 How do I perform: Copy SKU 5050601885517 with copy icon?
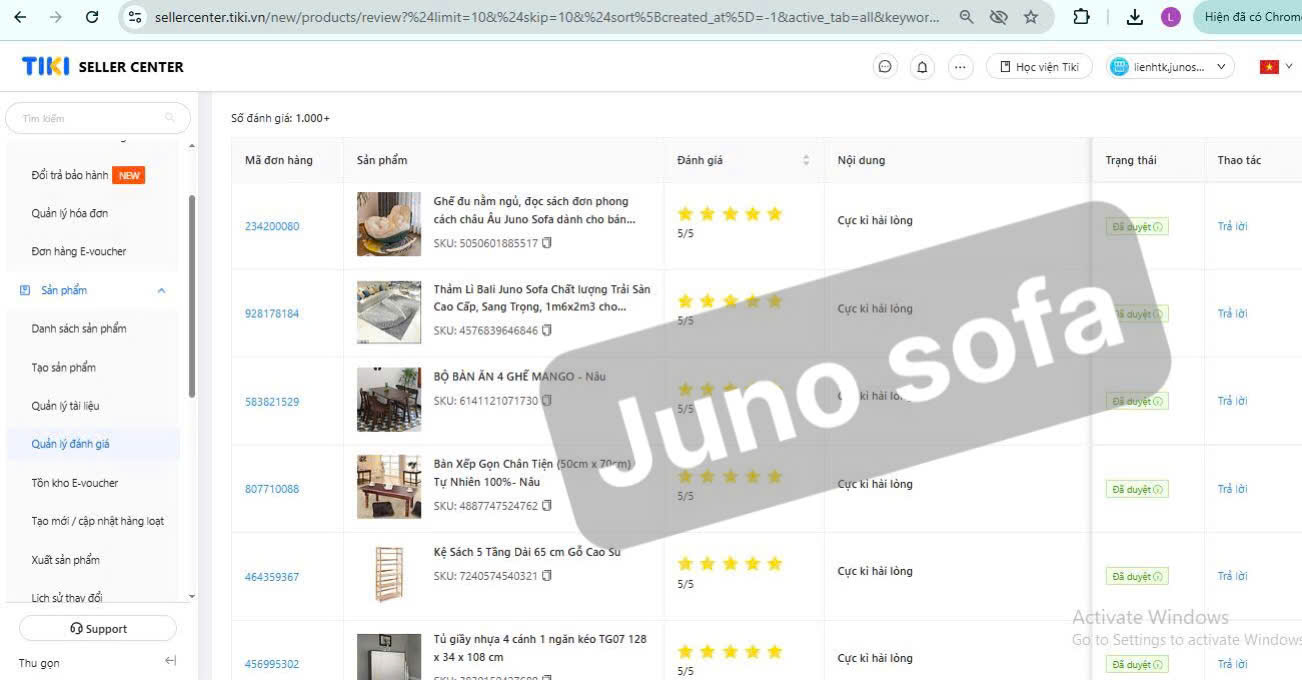click(x=547, y=243)
